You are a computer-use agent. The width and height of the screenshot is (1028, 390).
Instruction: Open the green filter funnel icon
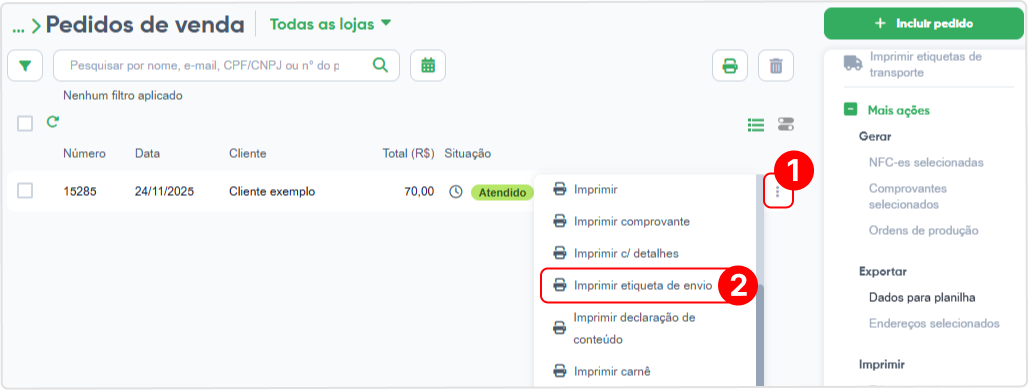pyautogui.click(x=25, y=66)
